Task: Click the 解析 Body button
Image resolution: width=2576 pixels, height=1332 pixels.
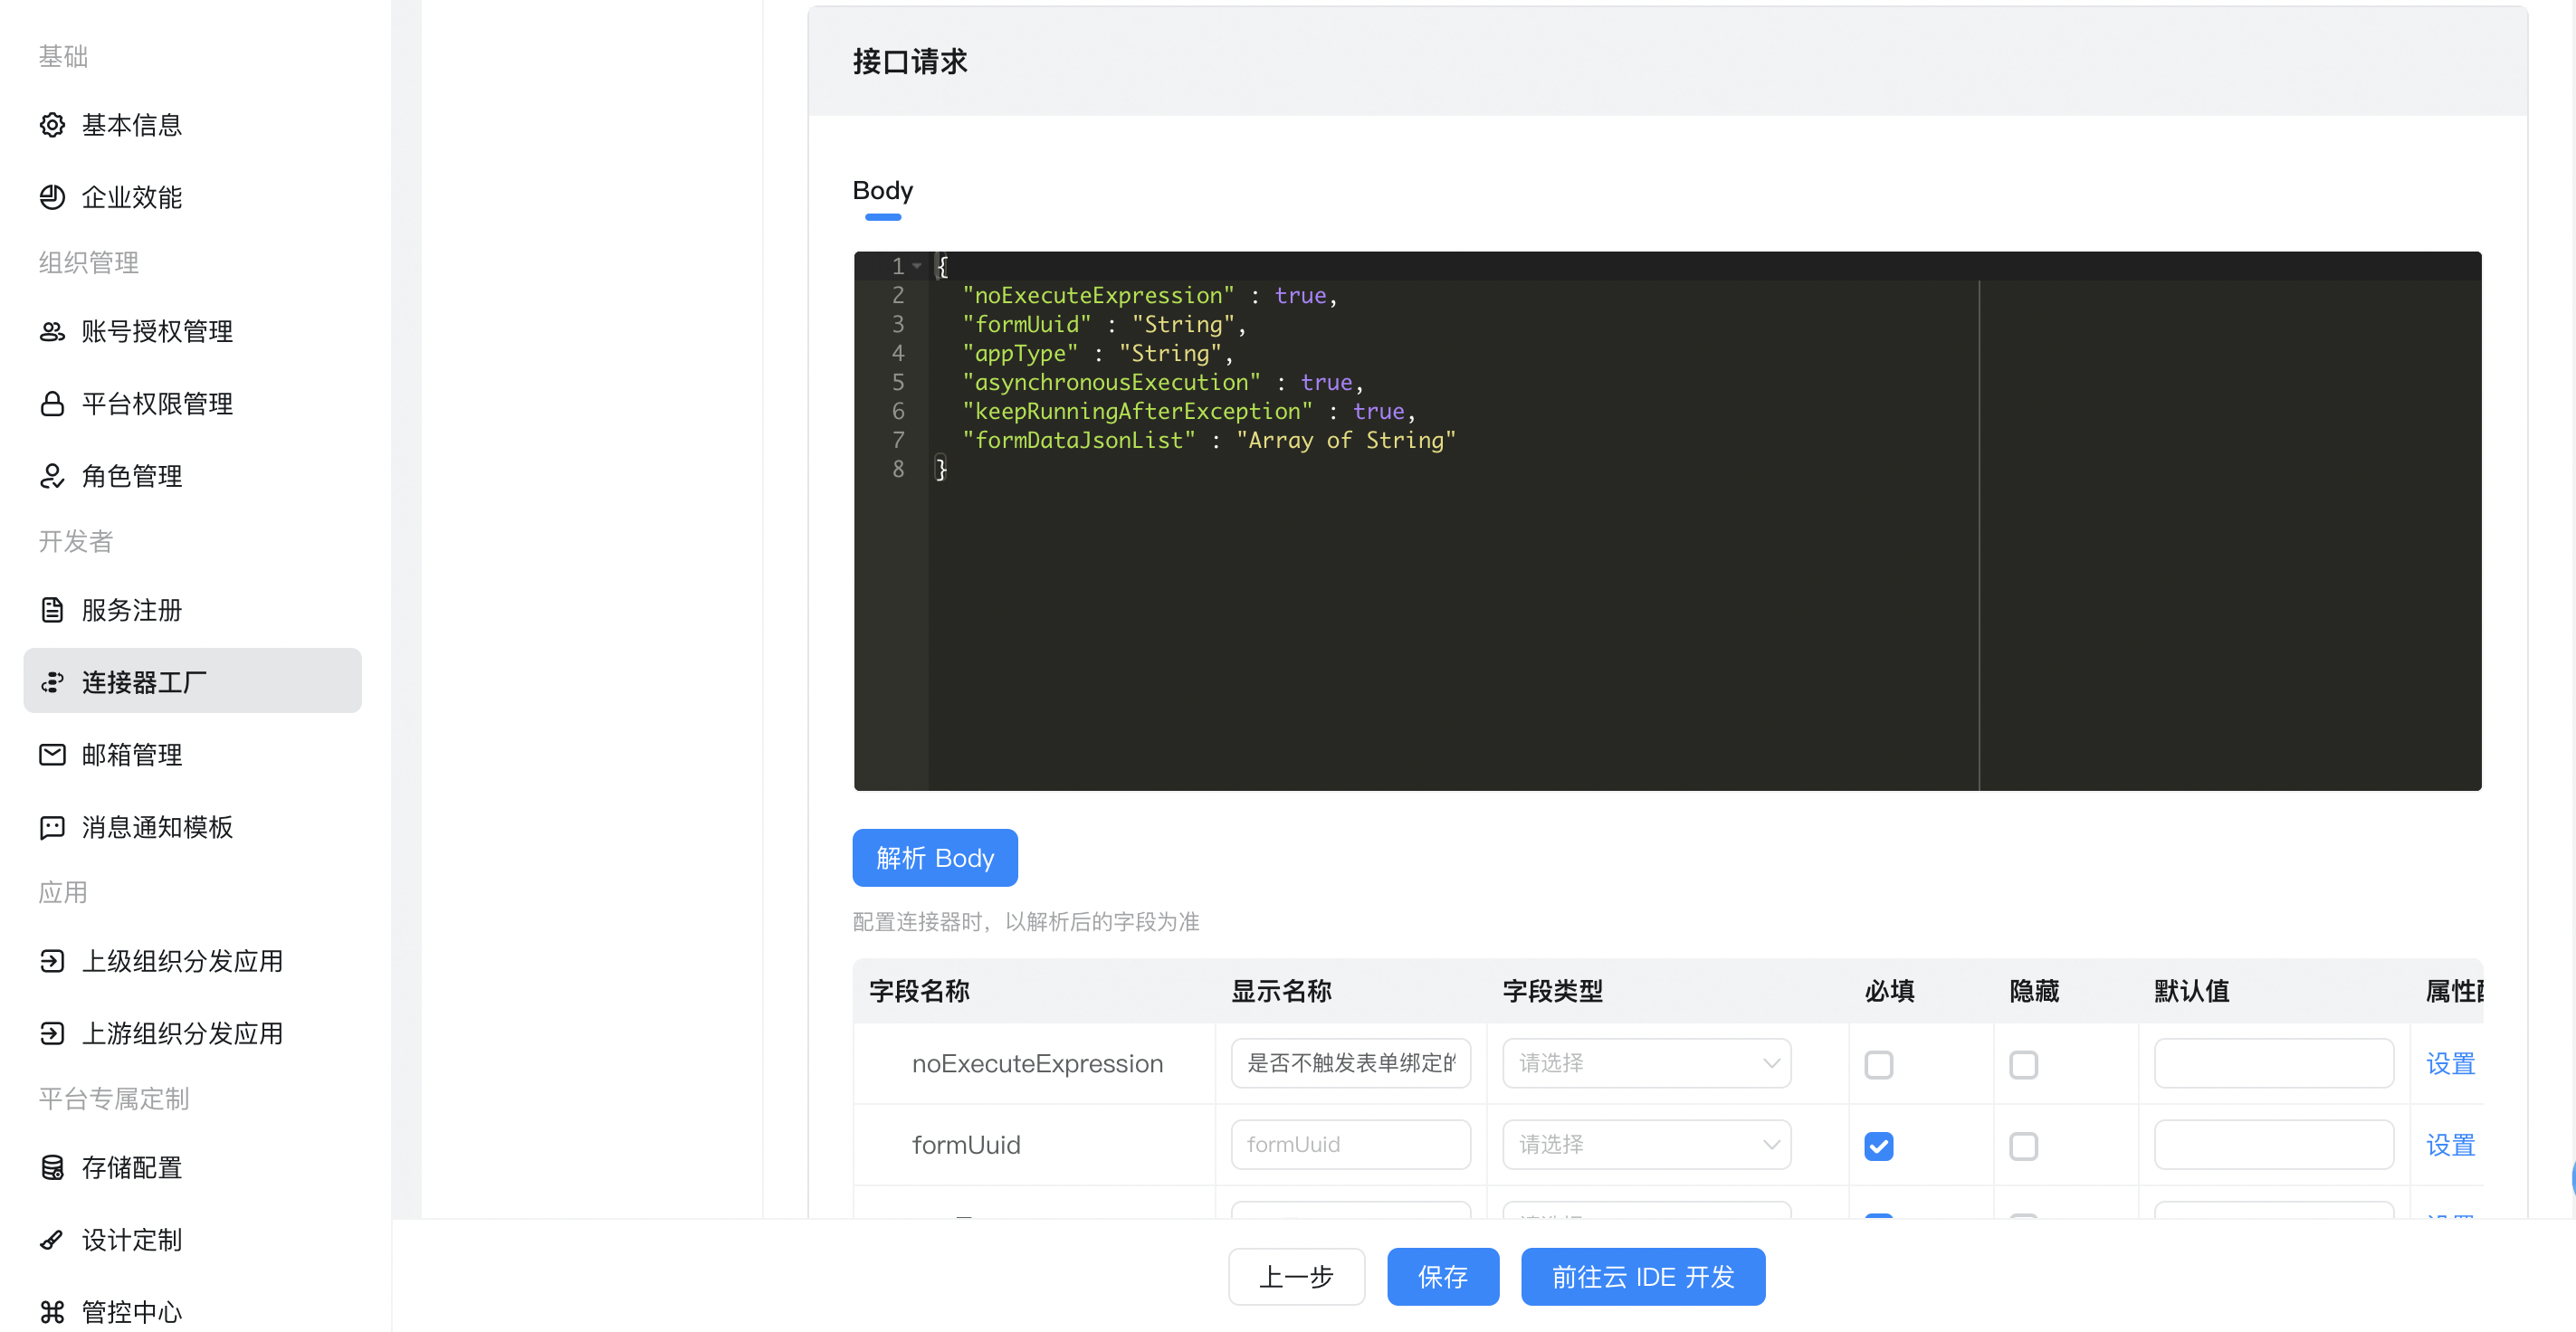Action: 934,858
